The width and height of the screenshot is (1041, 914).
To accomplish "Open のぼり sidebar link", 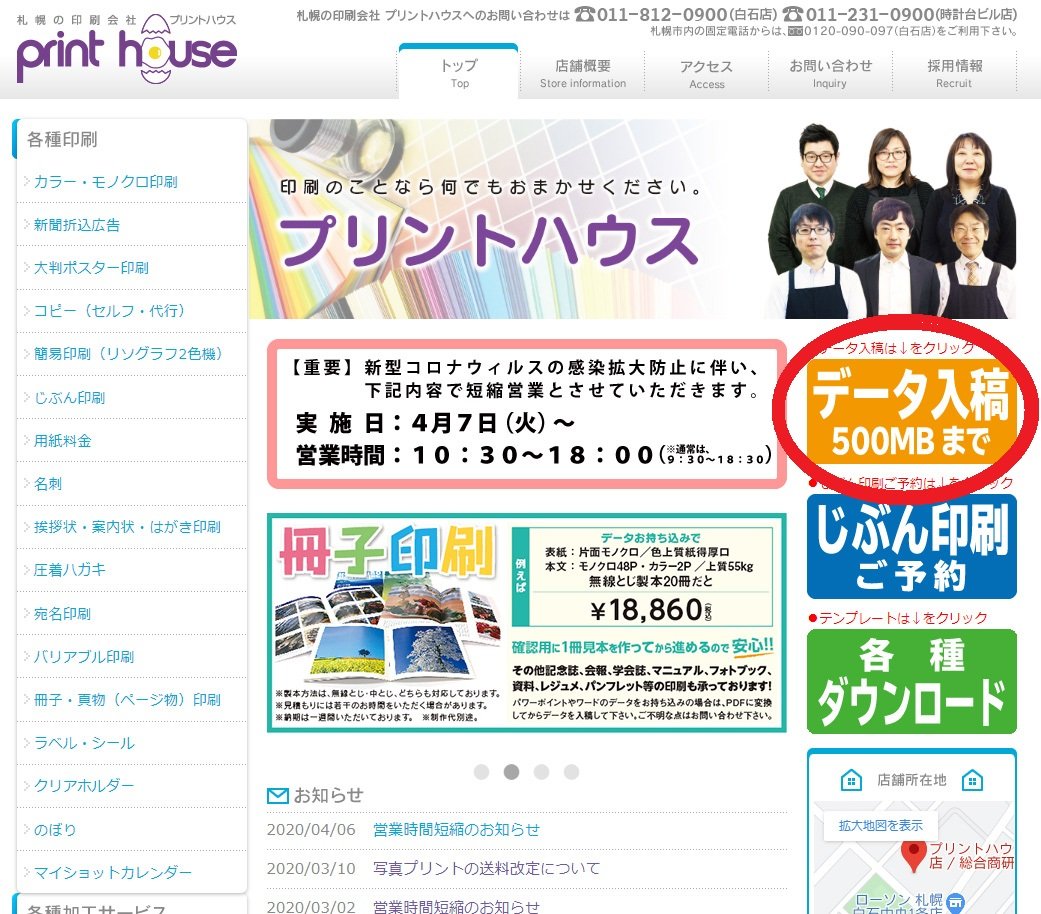I will point(54,830).
